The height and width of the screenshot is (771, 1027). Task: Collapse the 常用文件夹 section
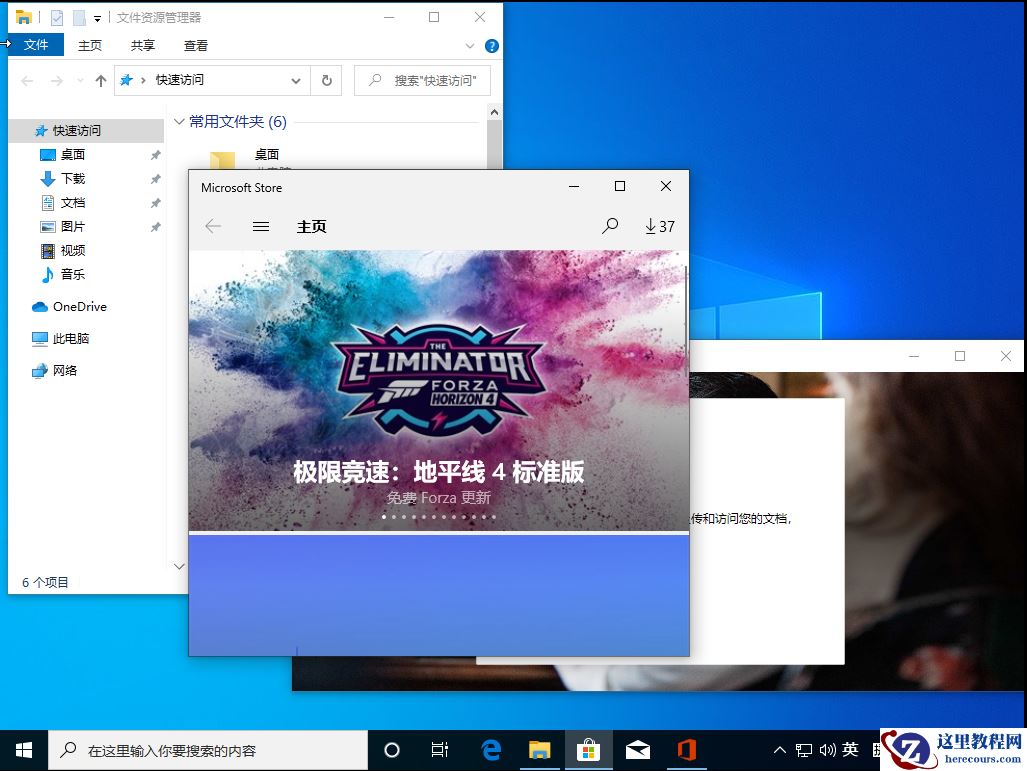coord(178,121)
